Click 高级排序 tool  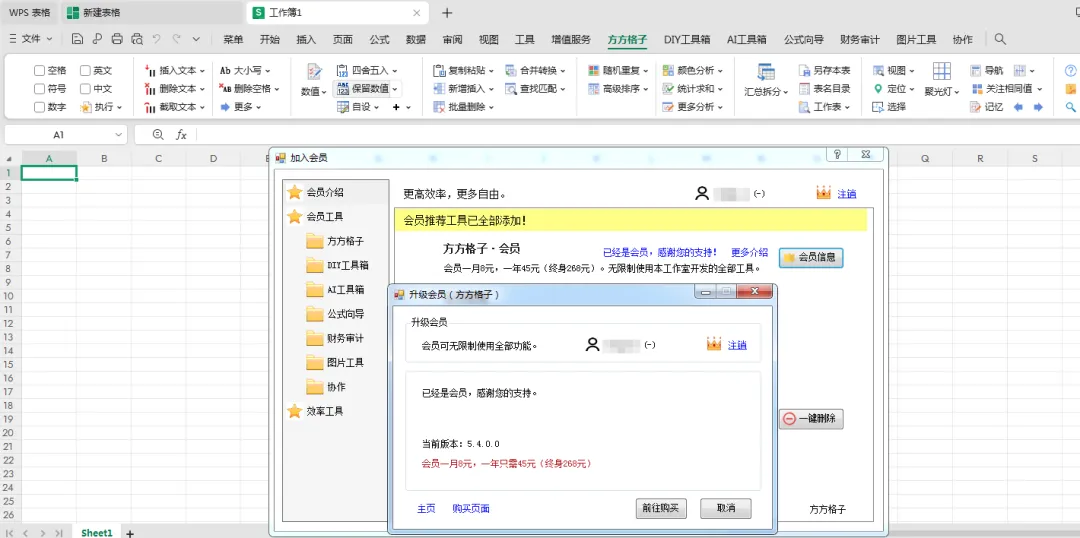(619, 88)
